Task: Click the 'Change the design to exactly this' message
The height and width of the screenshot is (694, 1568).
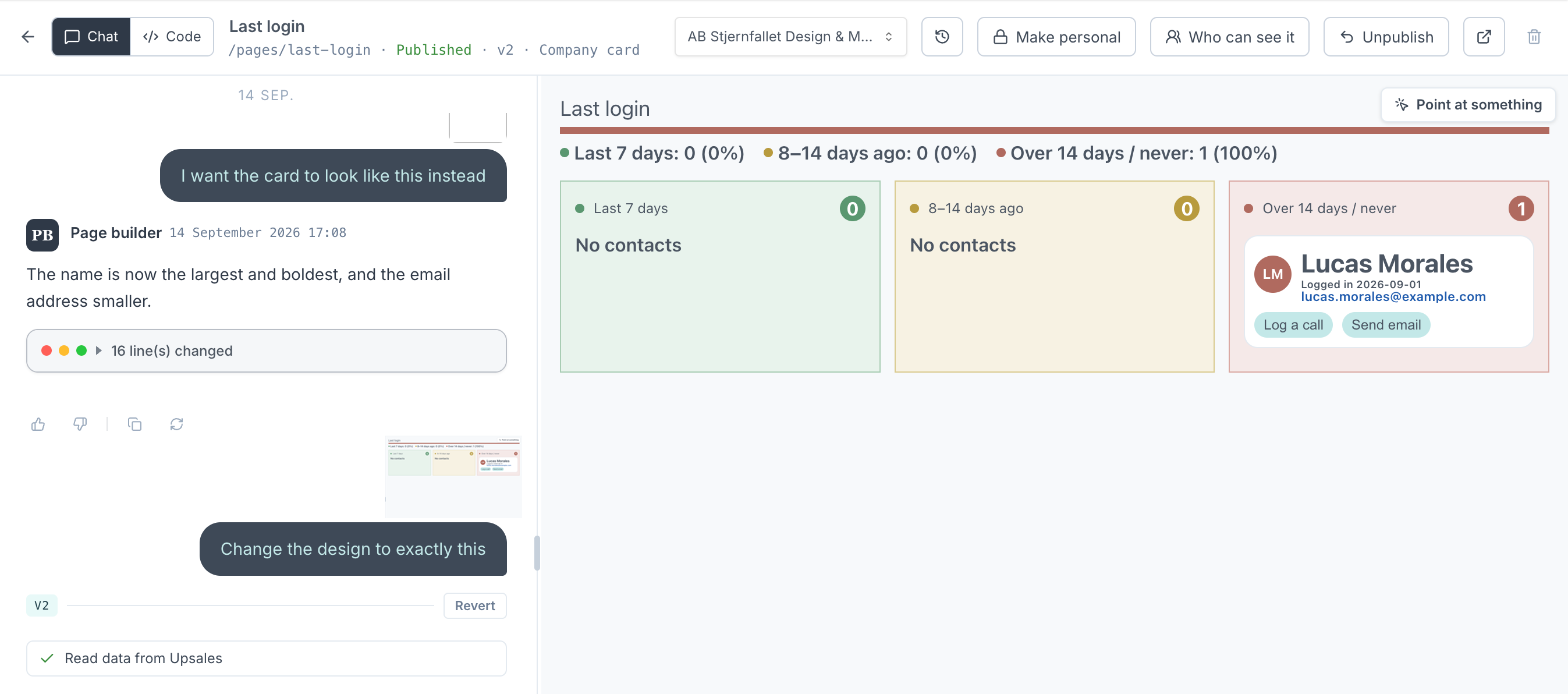Action: (x=353, y=549)
